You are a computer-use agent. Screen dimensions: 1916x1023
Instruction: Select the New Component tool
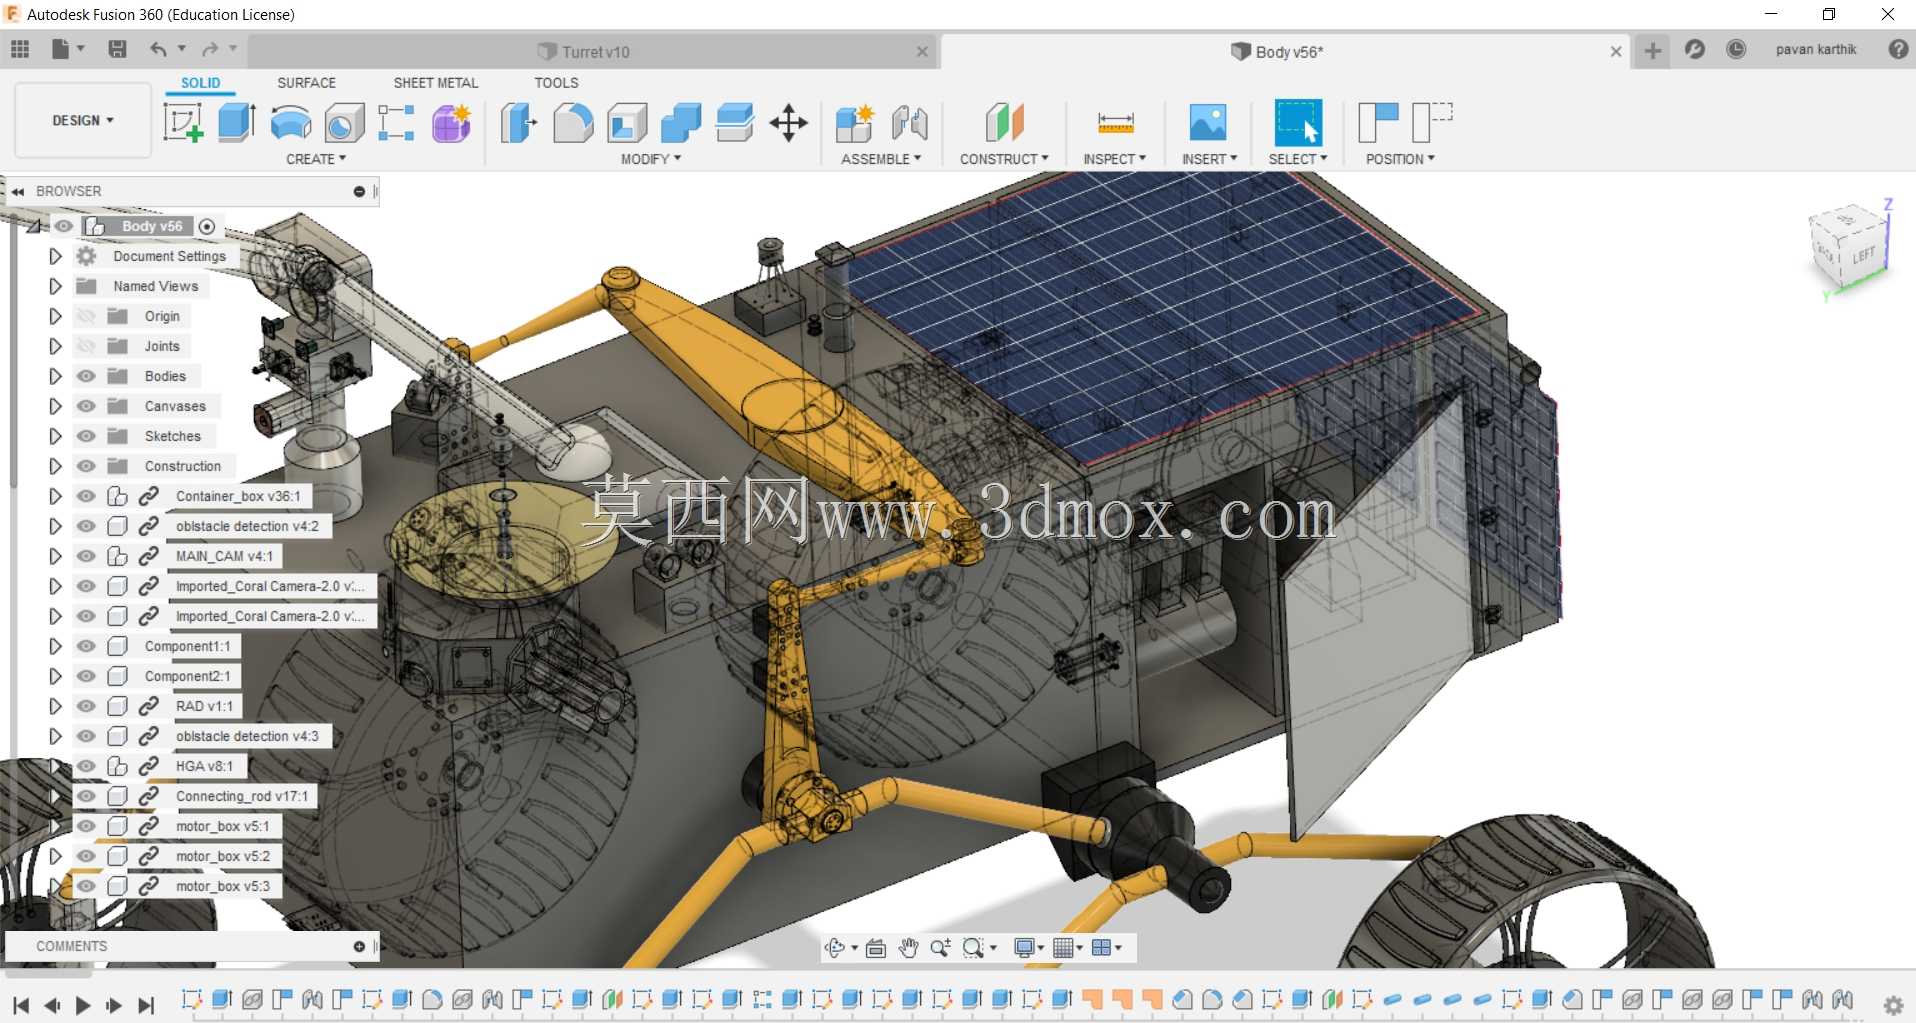[855, 123]
